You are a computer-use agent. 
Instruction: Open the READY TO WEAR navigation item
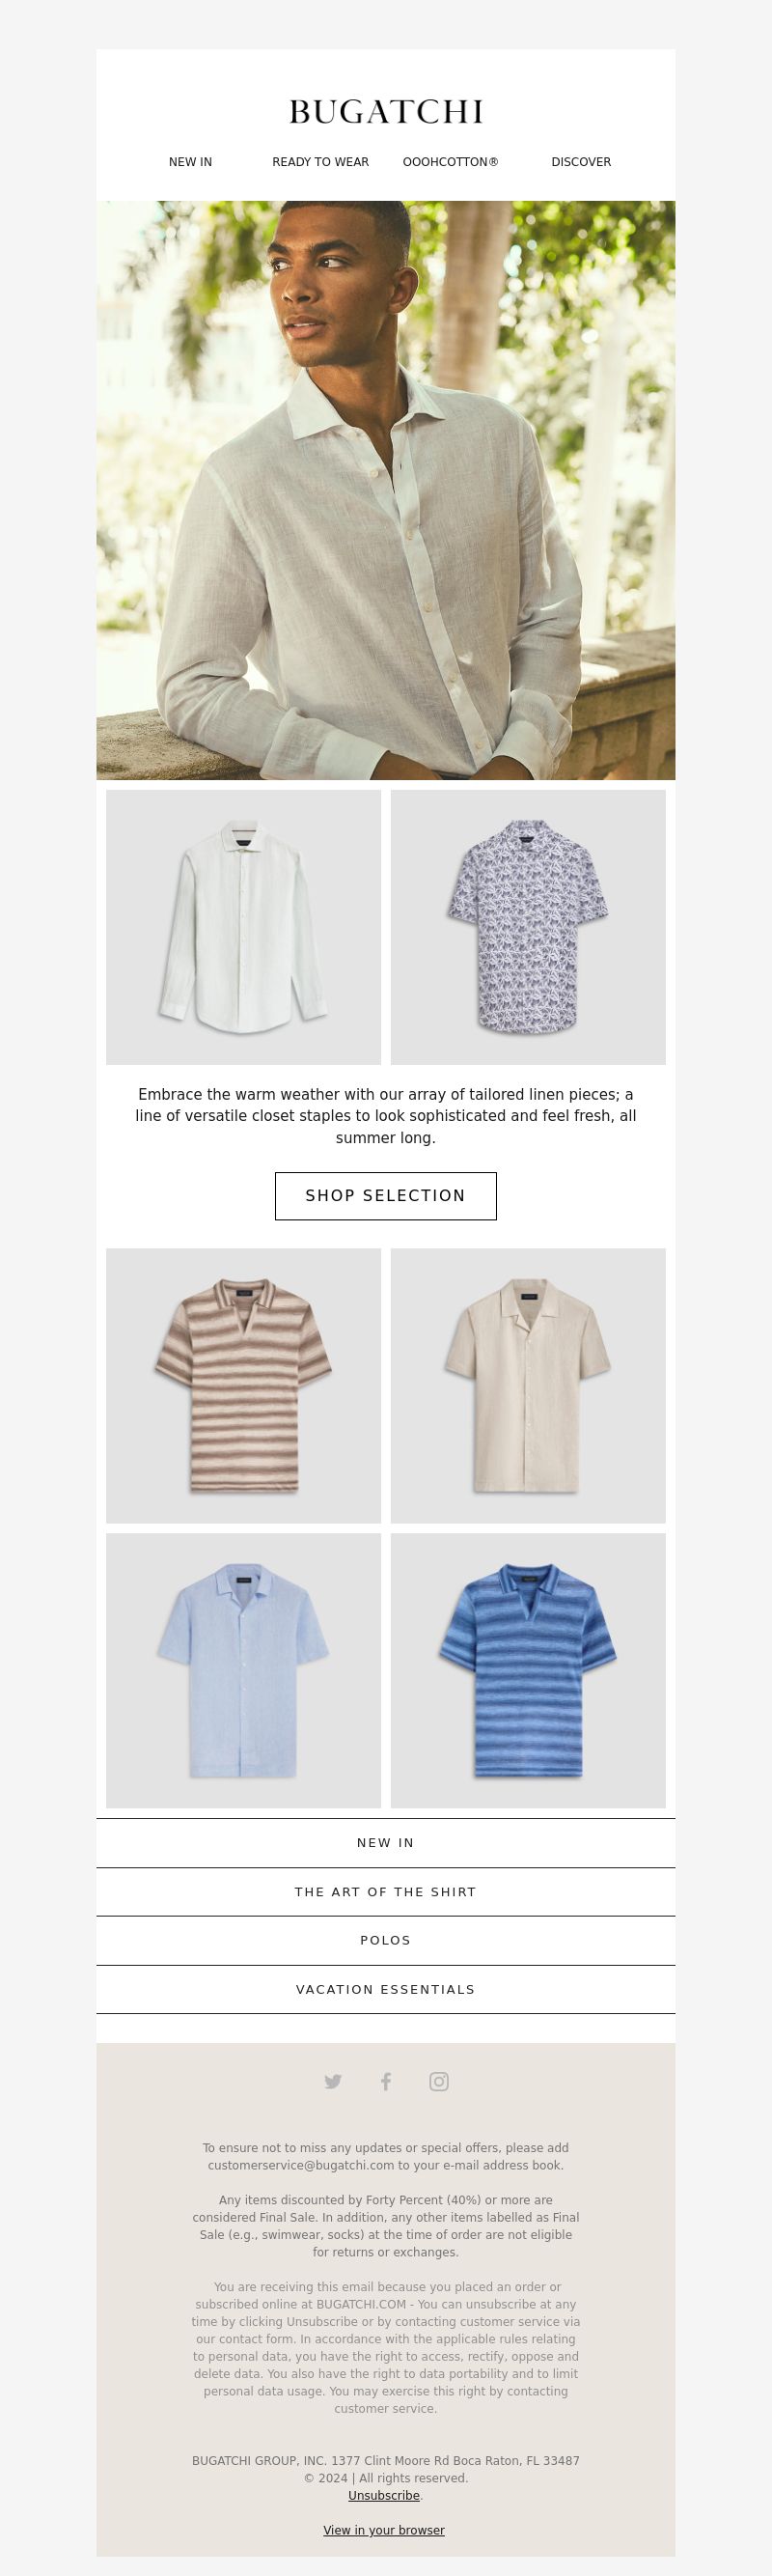(321, 162)
